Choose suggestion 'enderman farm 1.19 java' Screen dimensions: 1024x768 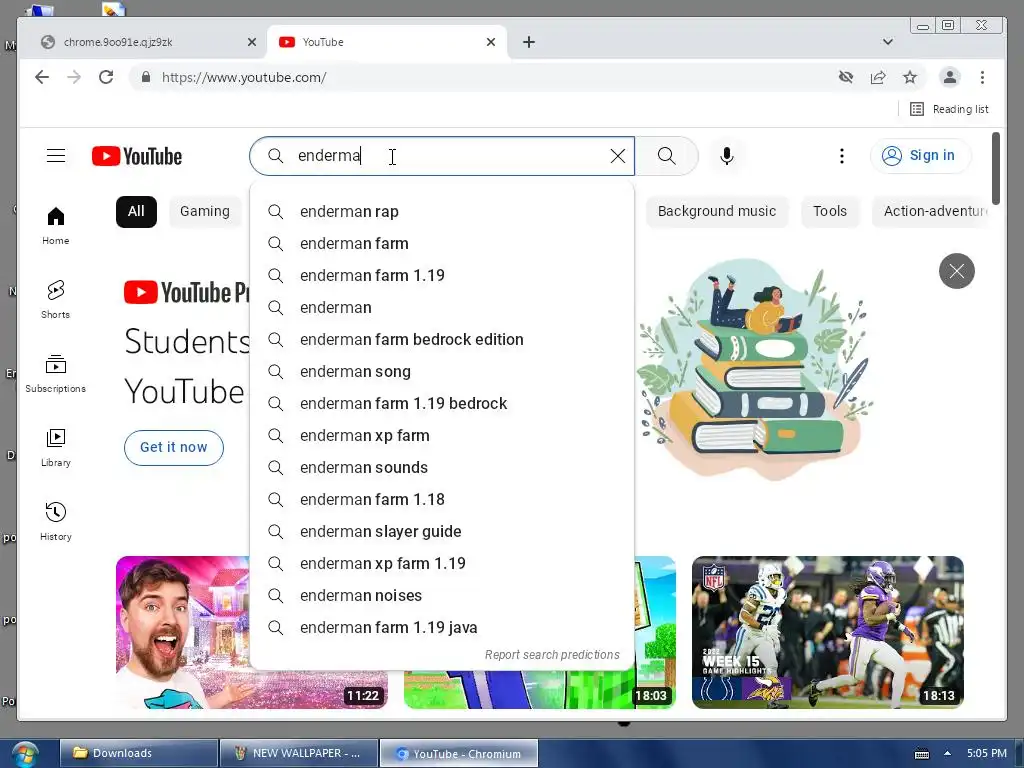[x=442, y=628]
